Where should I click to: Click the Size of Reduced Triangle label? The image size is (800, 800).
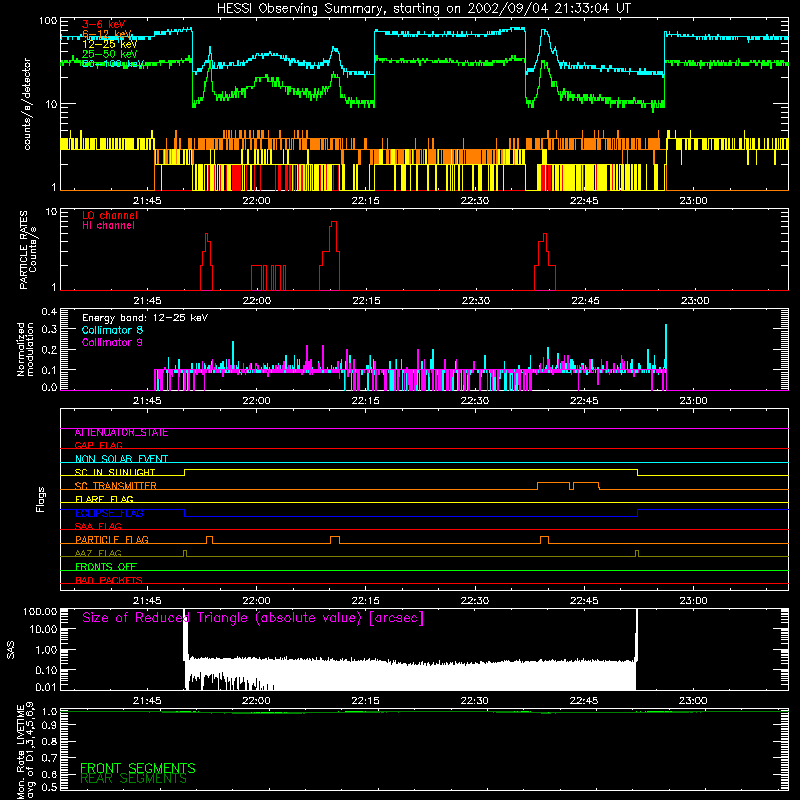tap(253, 618)
